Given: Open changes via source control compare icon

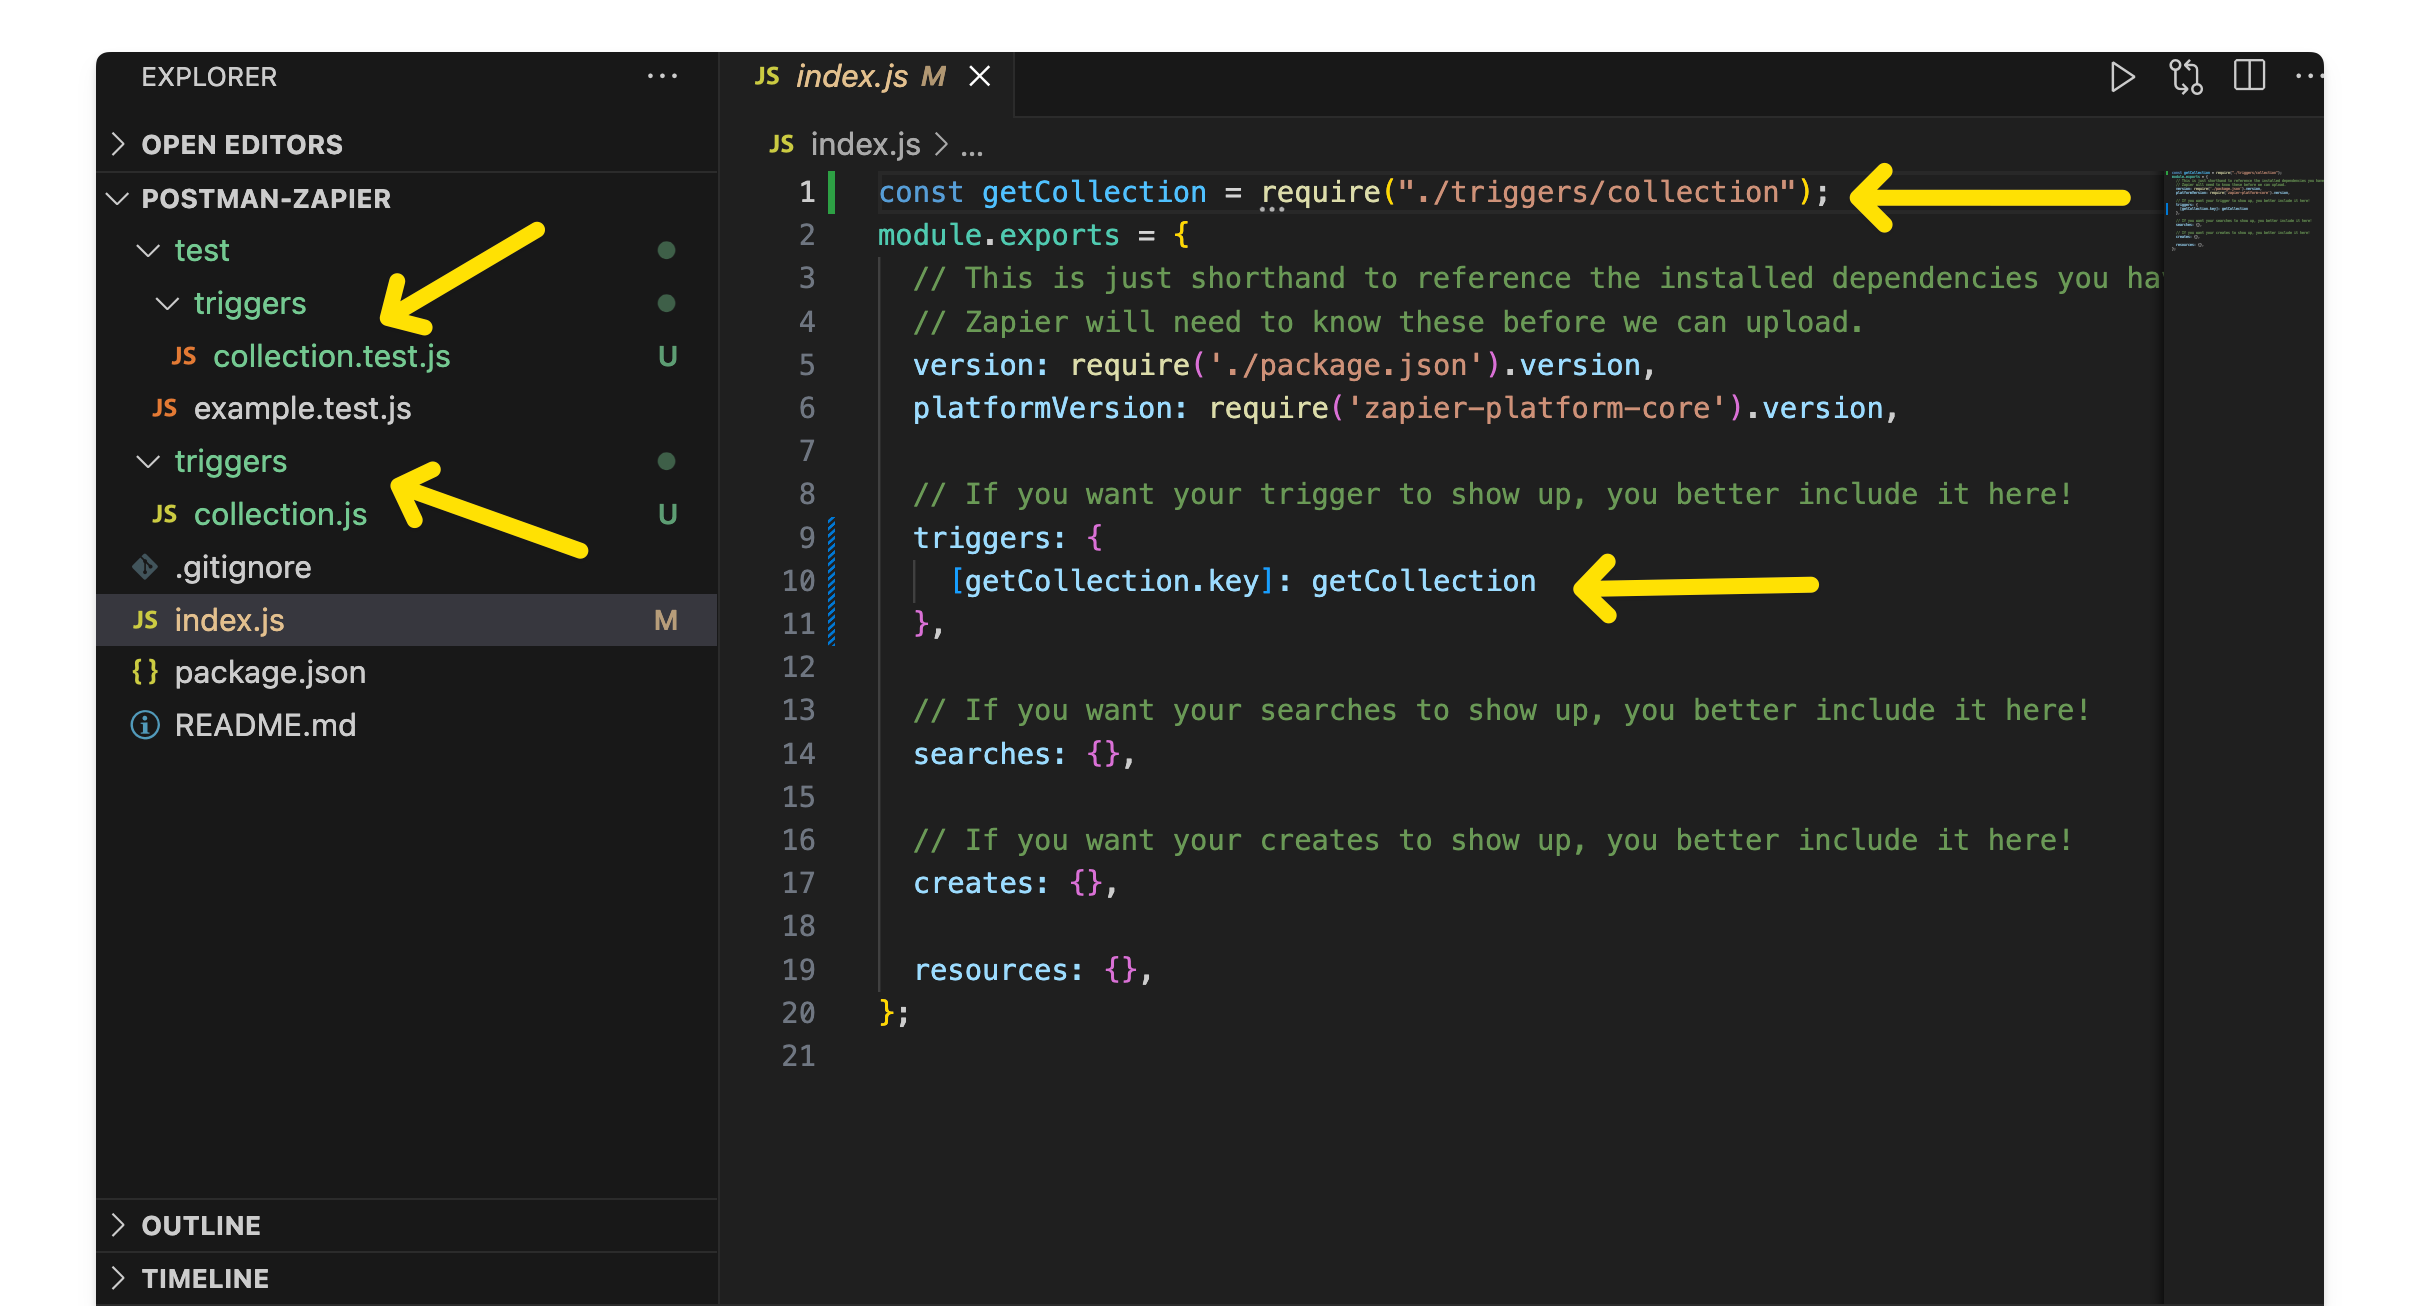Looking at the screenshot, I should (x=2185, y=77).
